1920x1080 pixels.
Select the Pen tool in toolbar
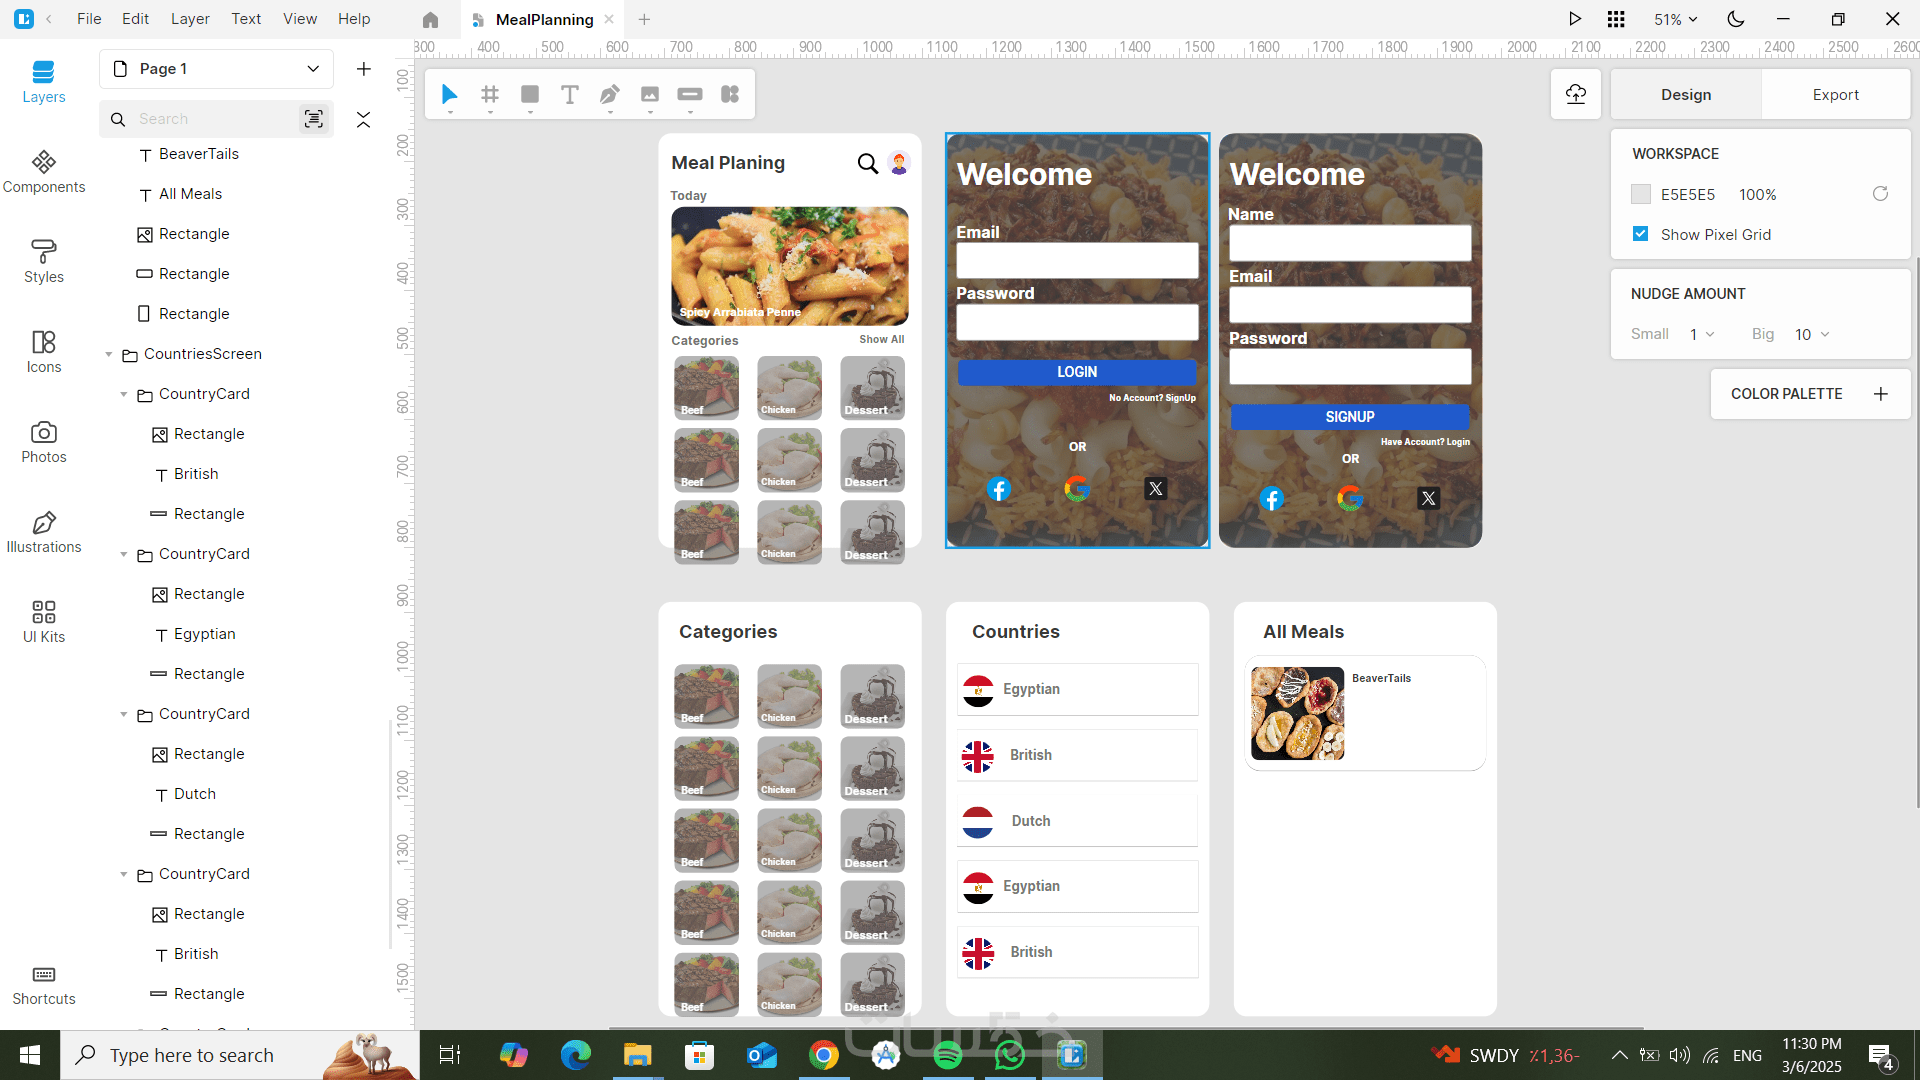coord(609,94)
